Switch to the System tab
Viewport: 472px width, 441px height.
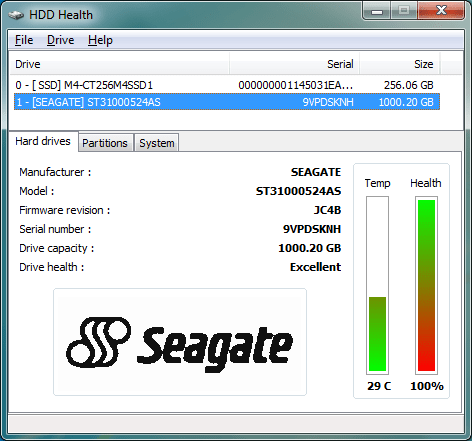tap(157, 143)
